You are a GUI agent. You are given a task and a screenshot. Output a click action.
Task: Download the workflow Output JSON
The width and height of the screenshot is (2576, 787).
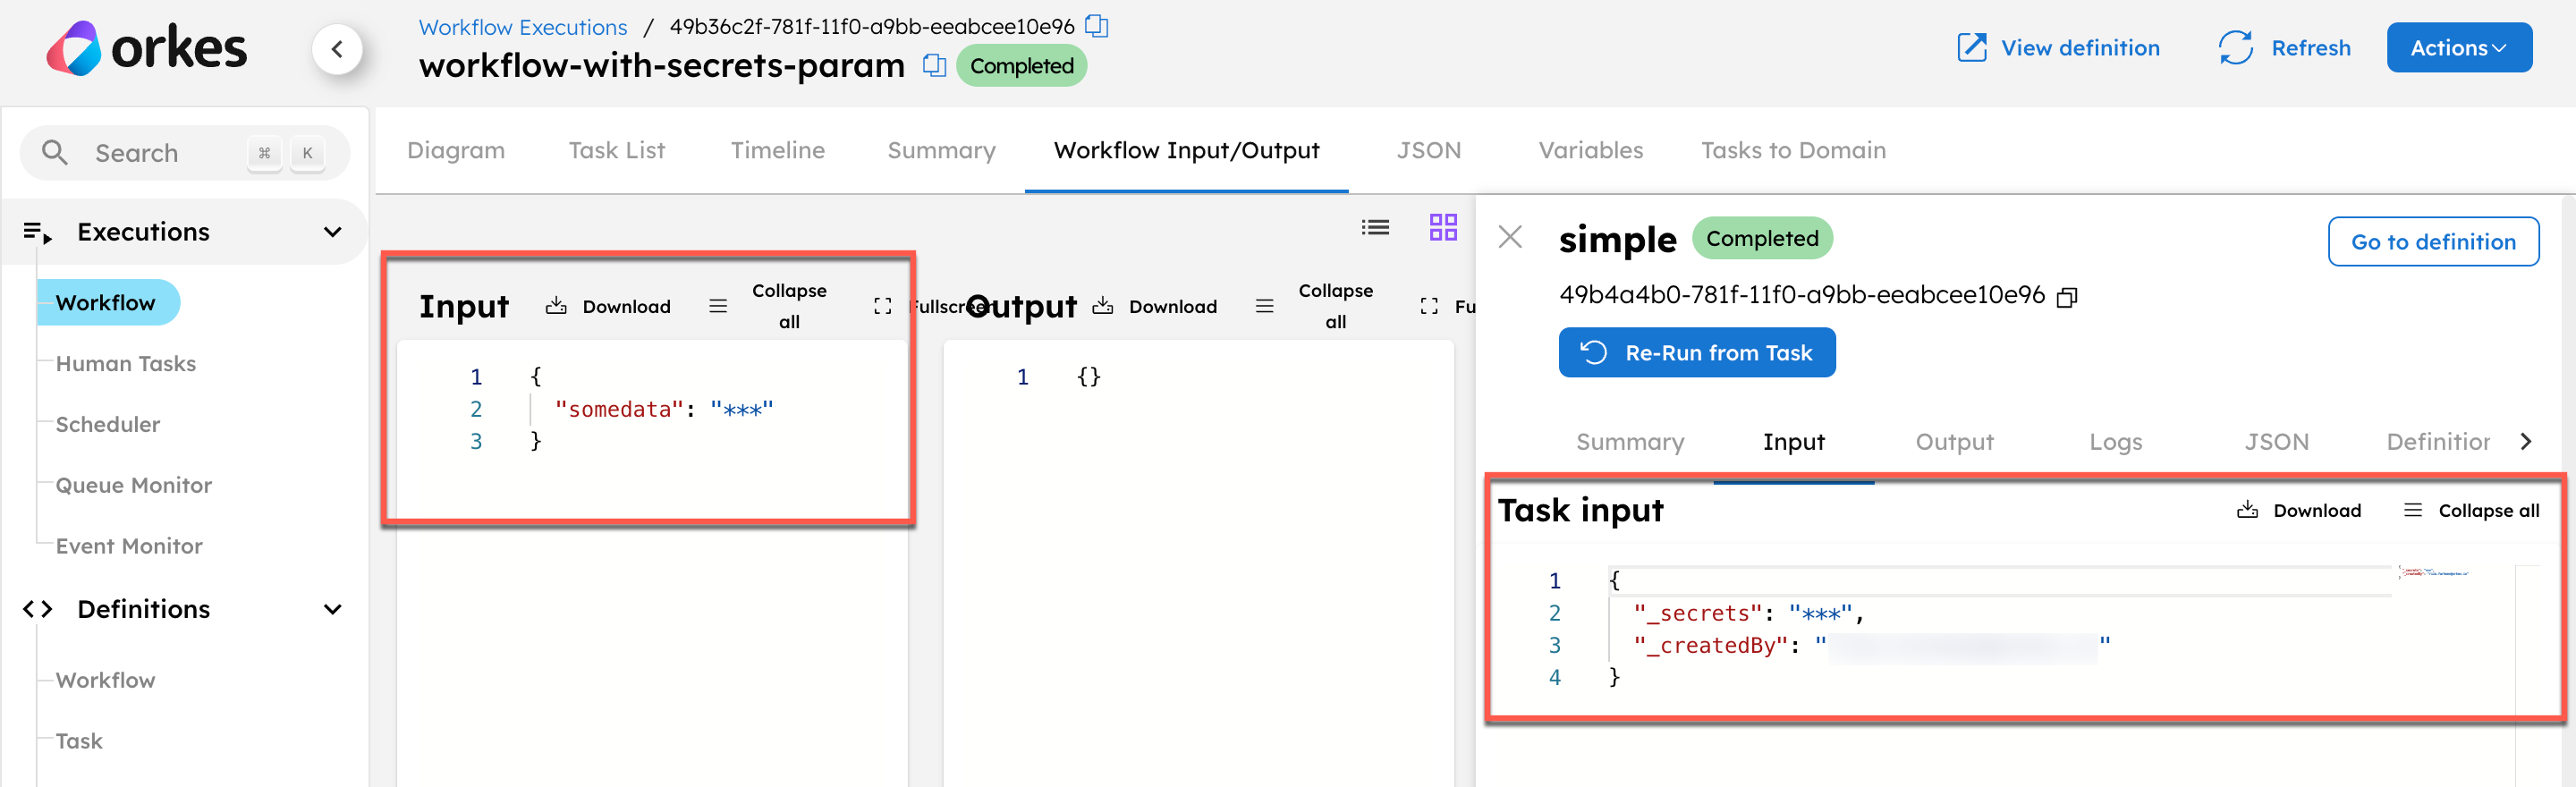coord(1155,306)
